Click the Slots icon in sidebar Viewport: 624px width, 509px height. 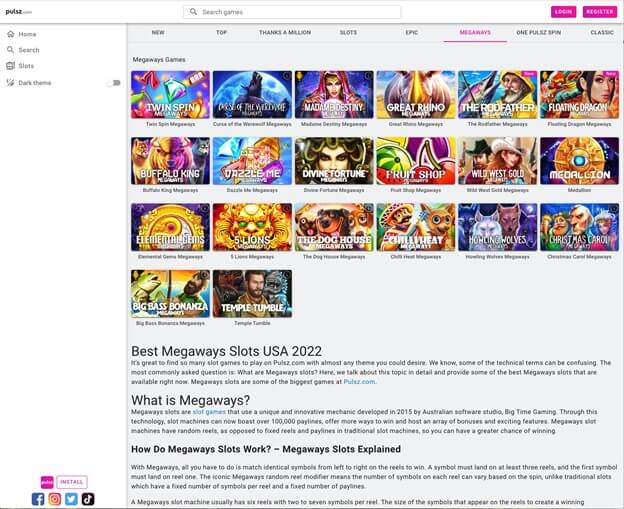[11, 66]
